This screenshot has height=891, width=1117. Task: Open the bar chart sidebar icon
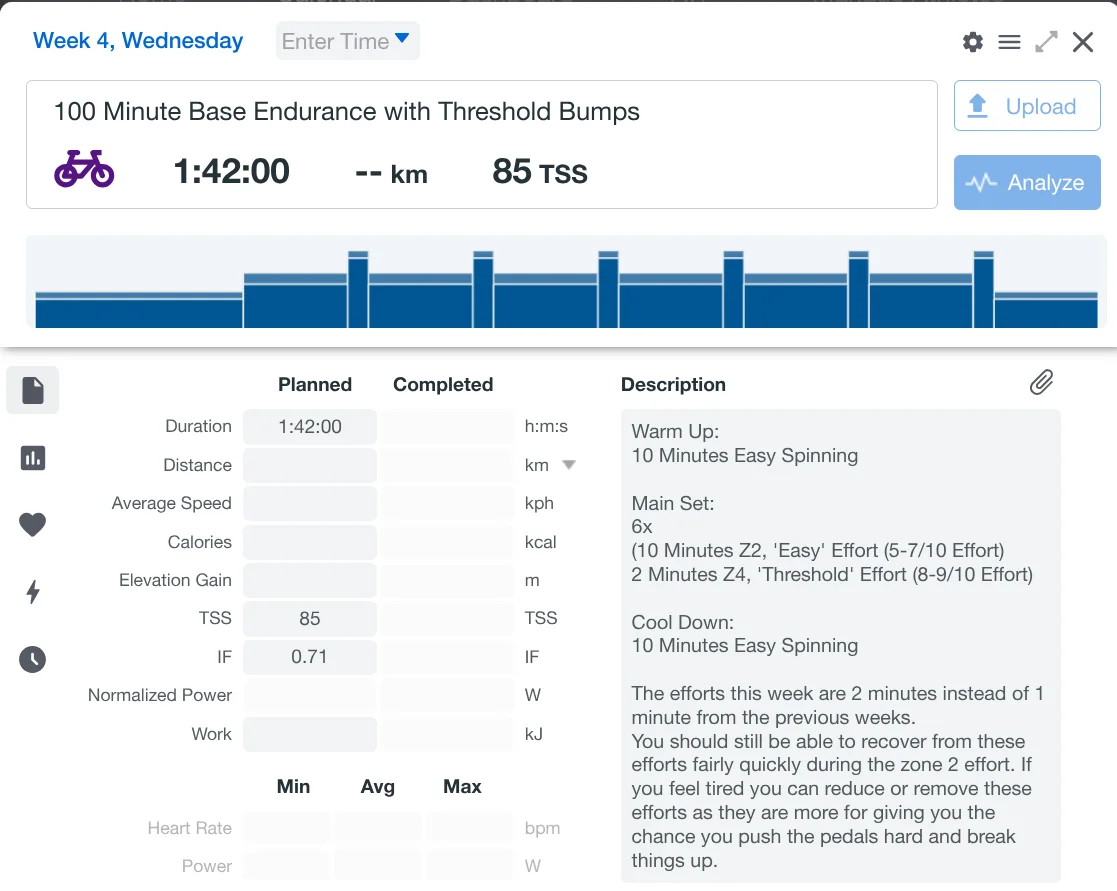33,458
